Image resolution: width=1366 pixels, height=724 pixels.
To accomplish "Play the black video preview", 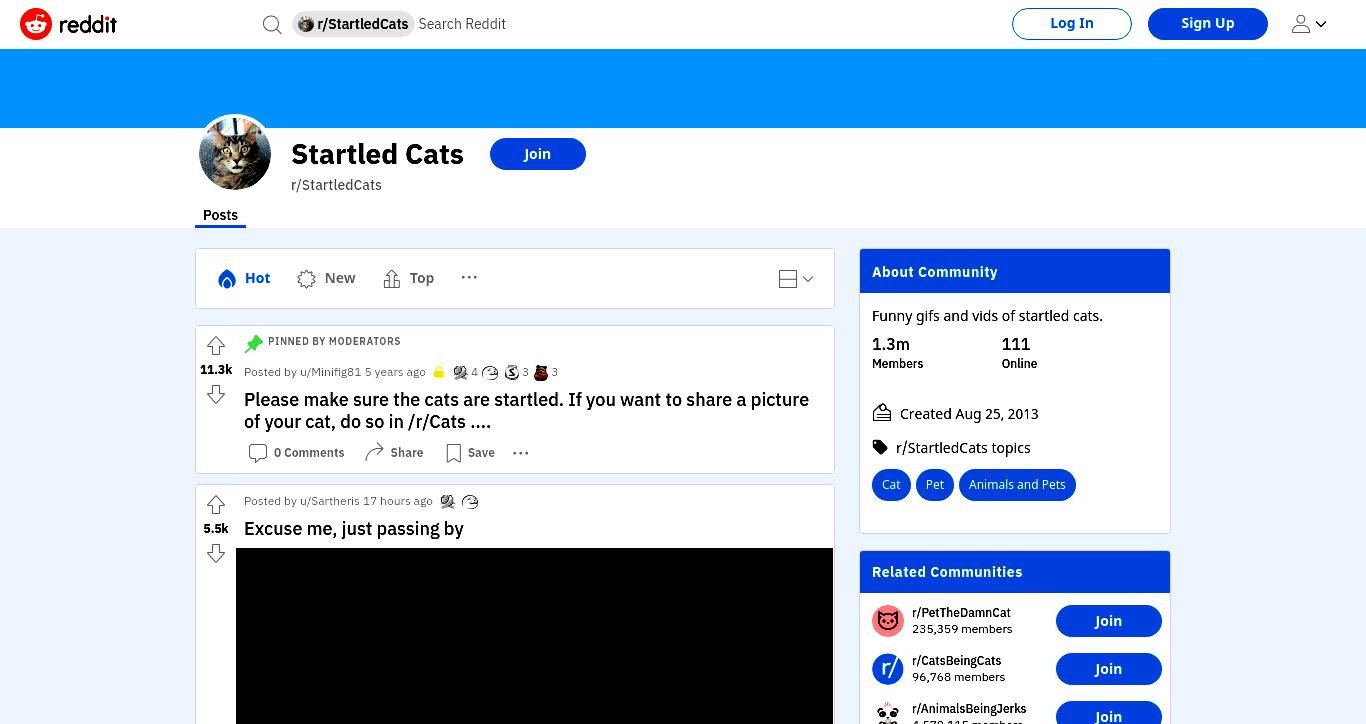I will click(x=534, y=636).
